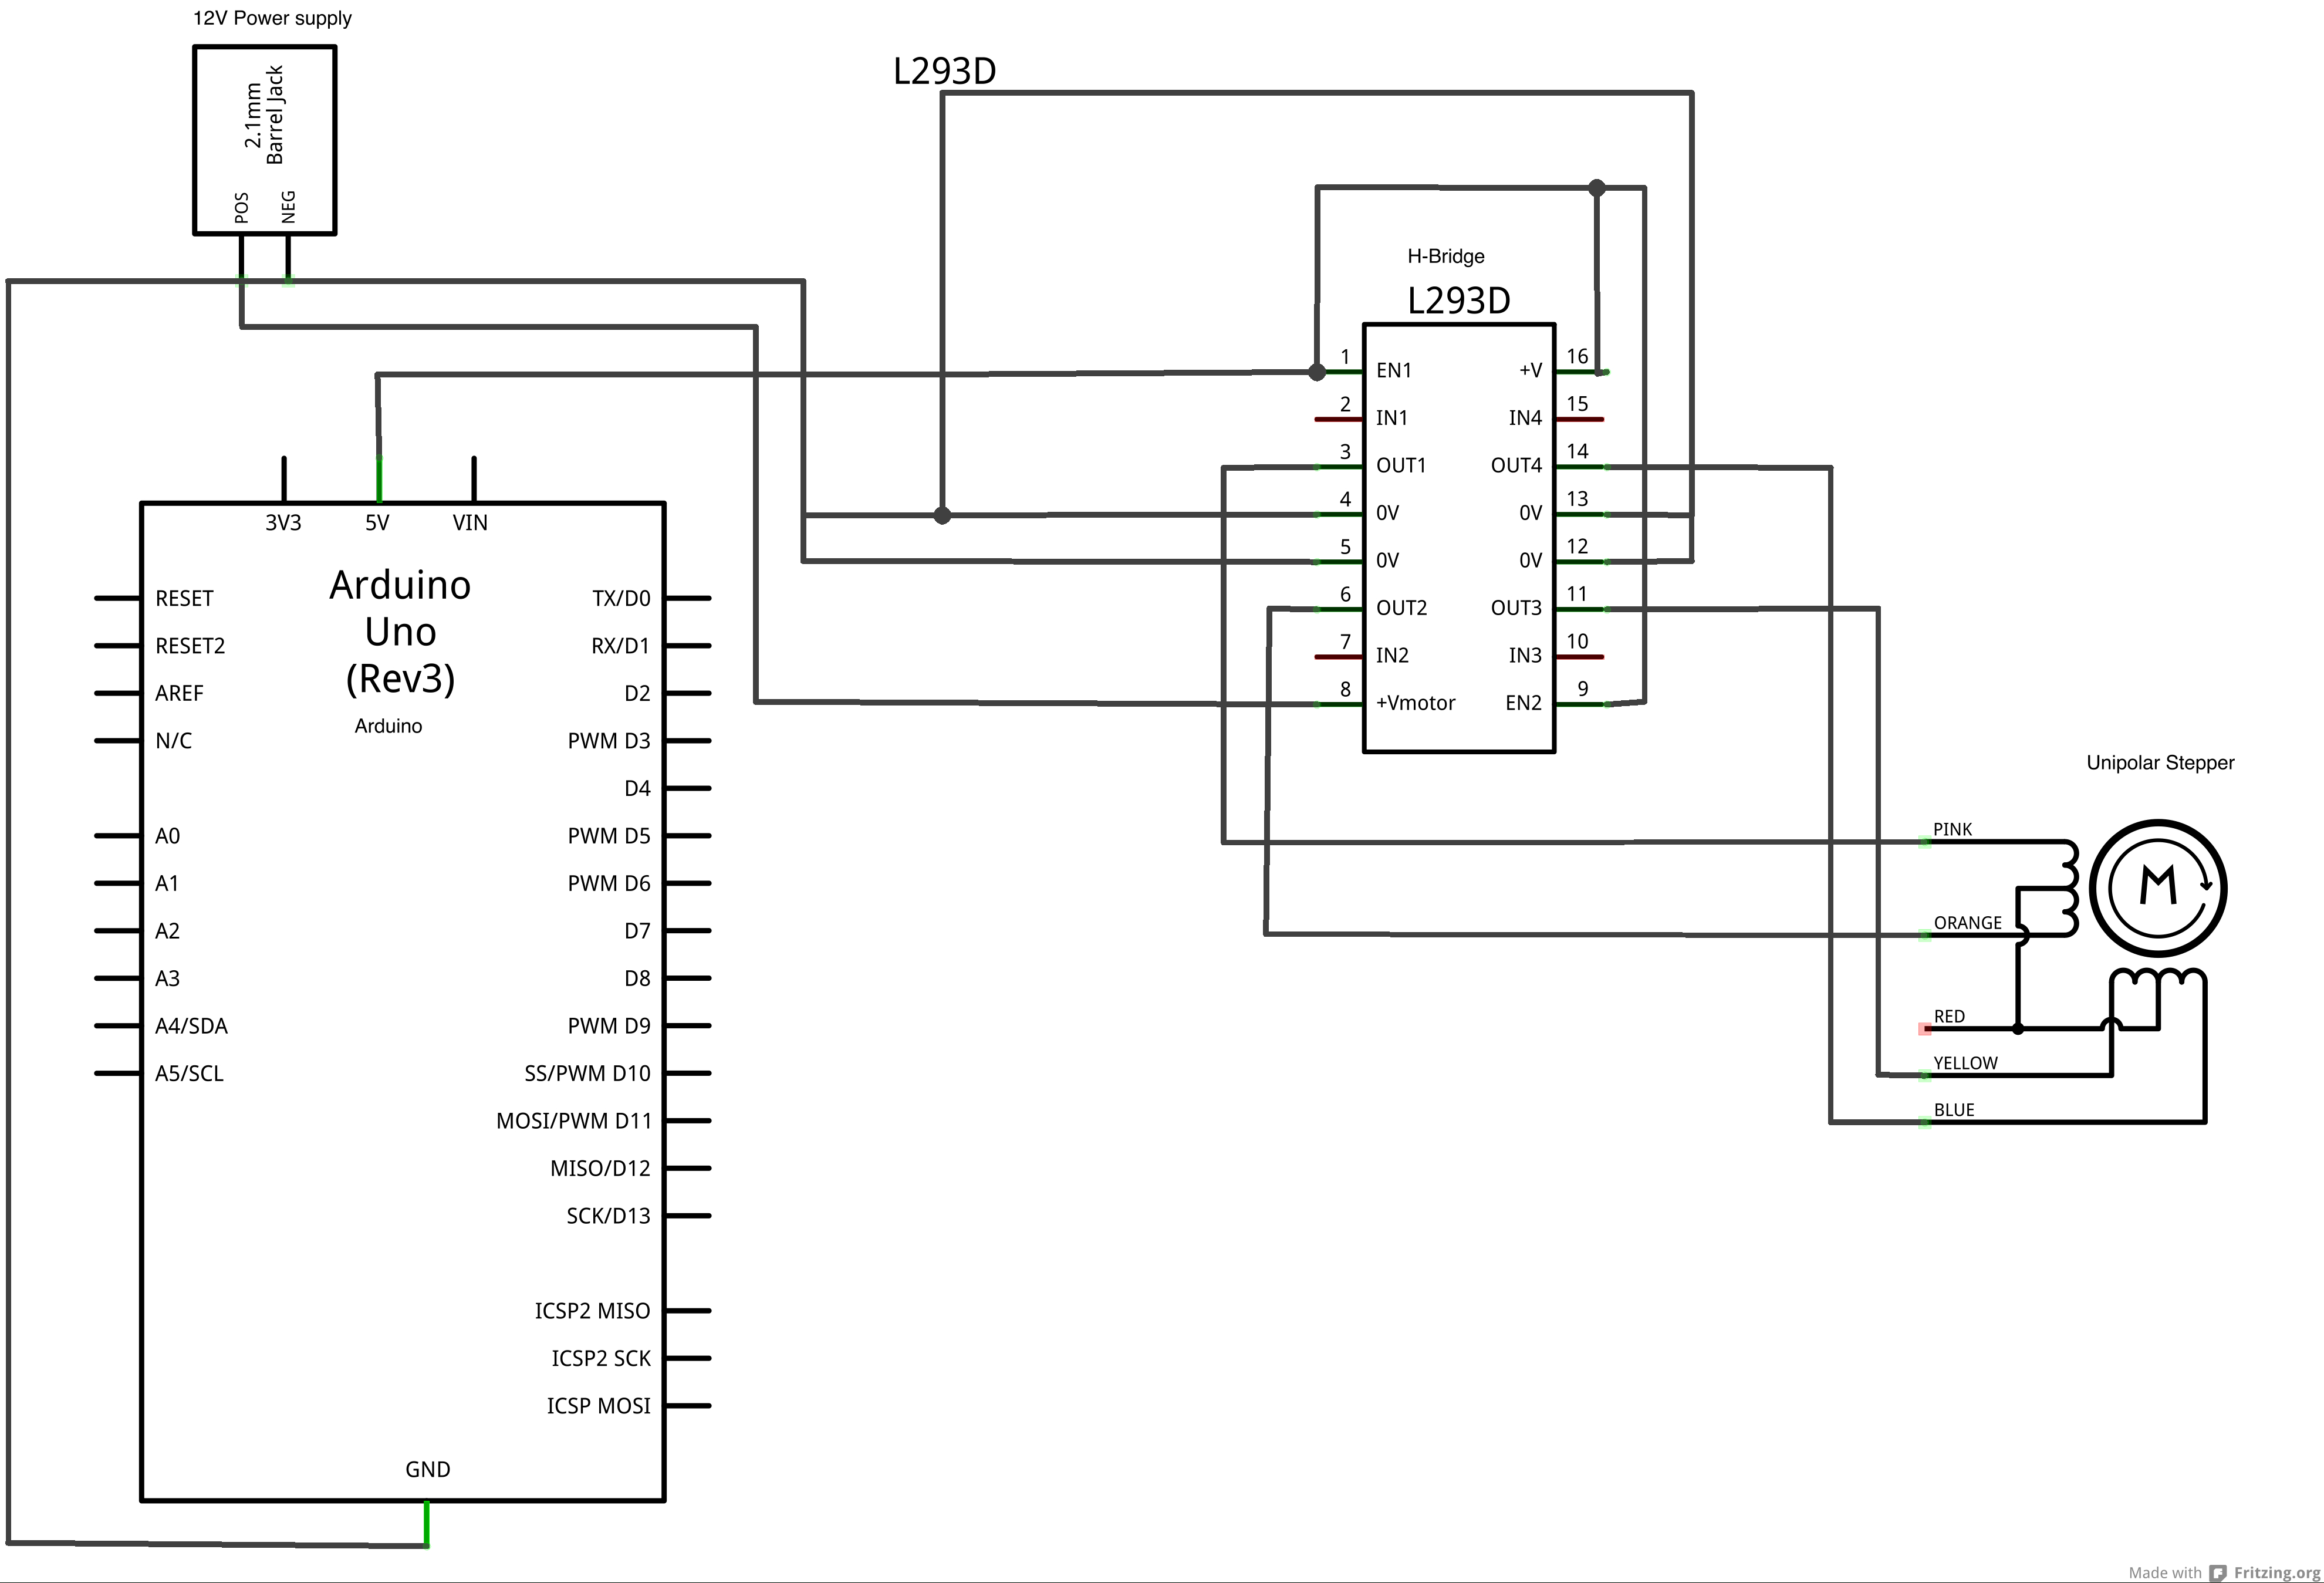The width and height of the screenshot is (2324, 1583).
Task: Click the wire junction dot at EN1 pin
Action: point(1317,372)
